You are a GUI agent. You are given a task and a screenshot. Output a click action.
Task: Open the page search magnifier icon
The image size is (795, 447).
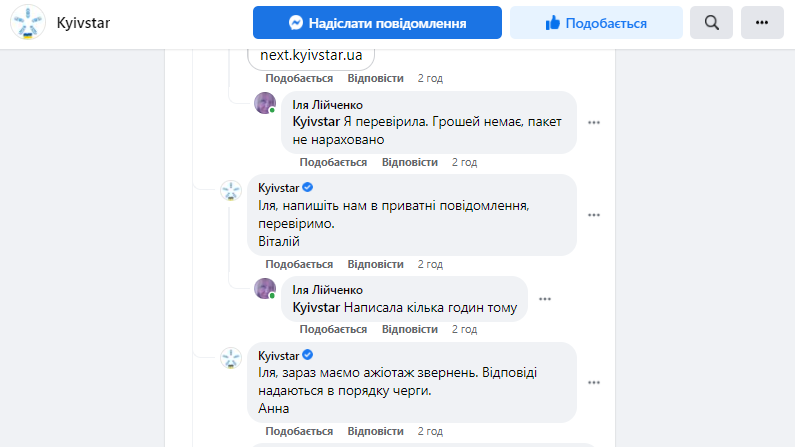(x=712, y=22)
